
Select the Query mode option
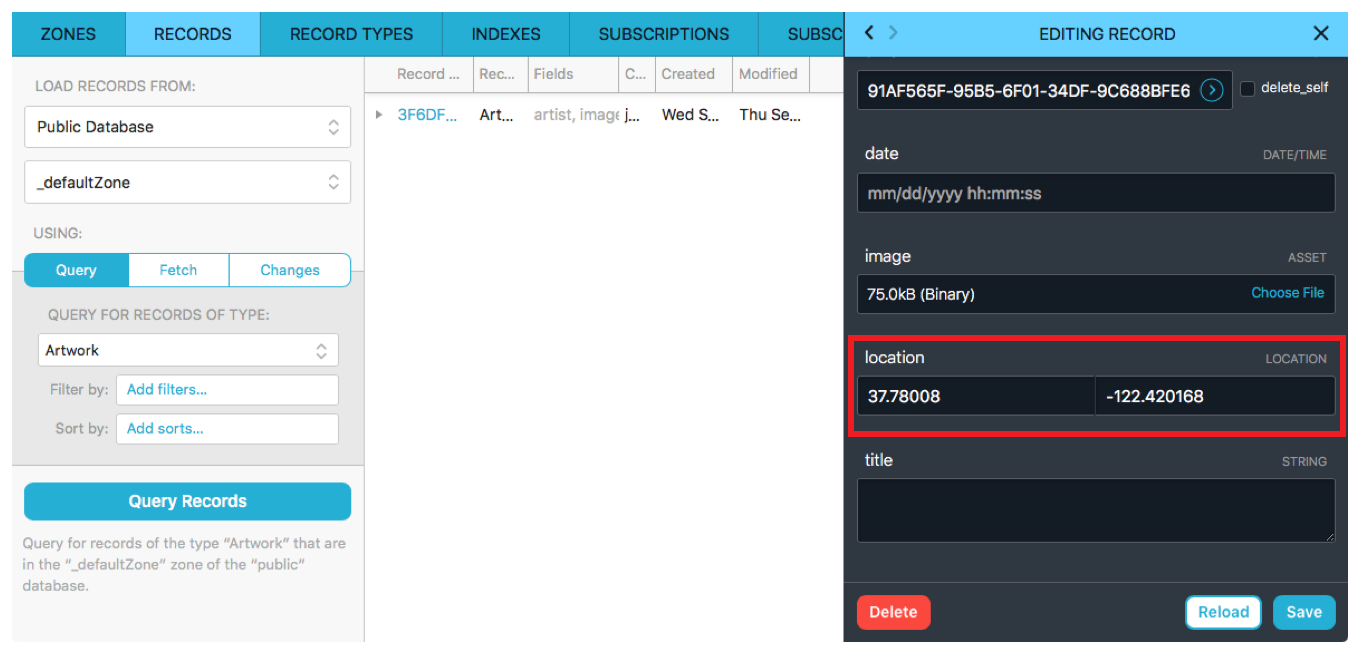76,270
